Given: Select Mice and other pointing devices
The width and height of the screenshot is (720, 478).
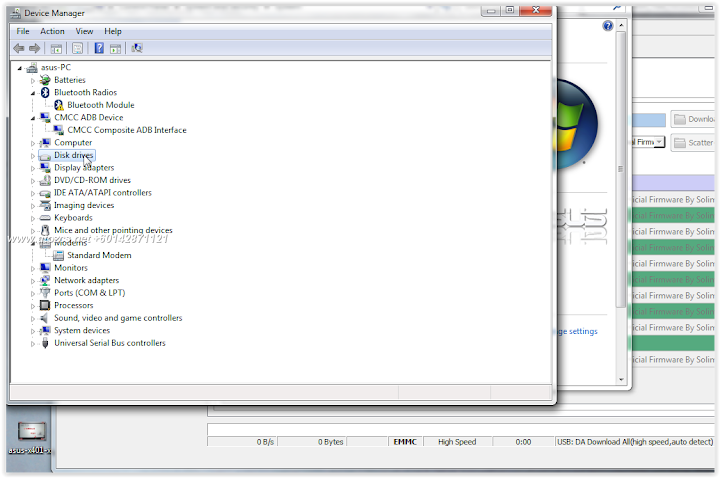Looking at the screenshot, I should pyautogui.click(x=113, y=230).
